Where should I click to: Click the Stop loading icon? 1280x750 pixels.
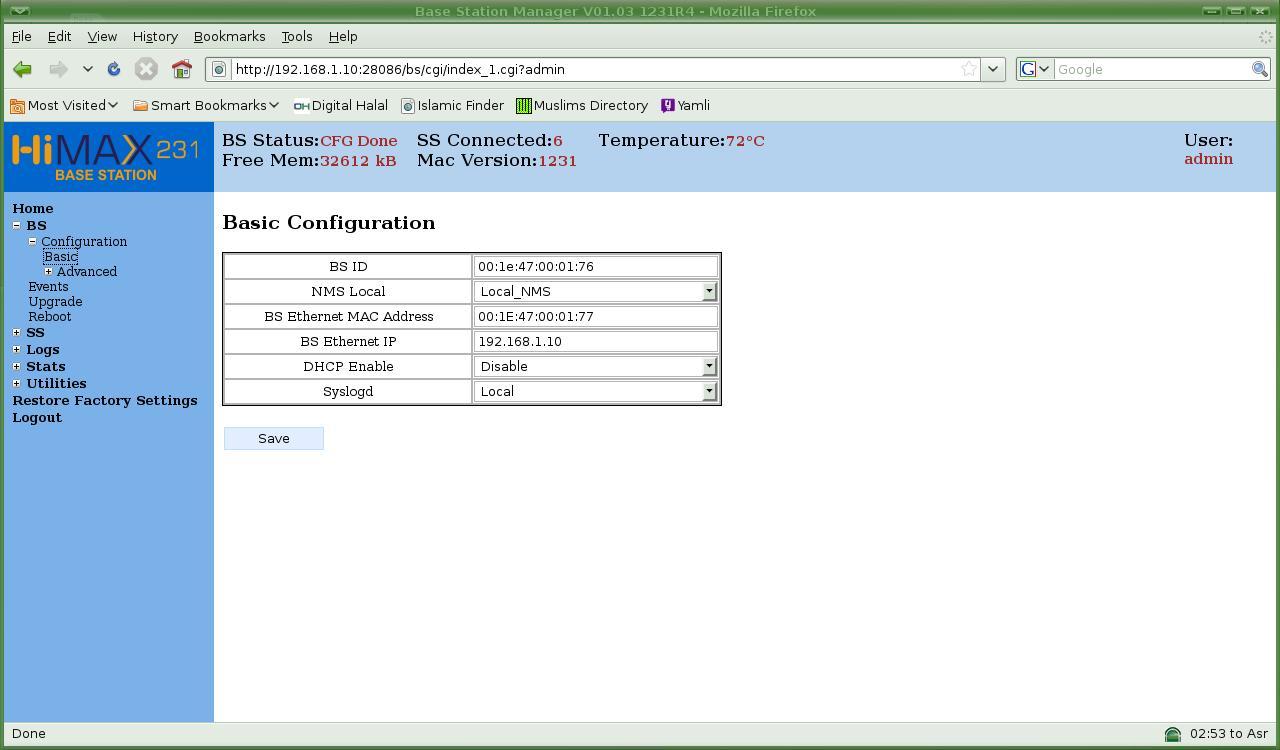point(146,69)
